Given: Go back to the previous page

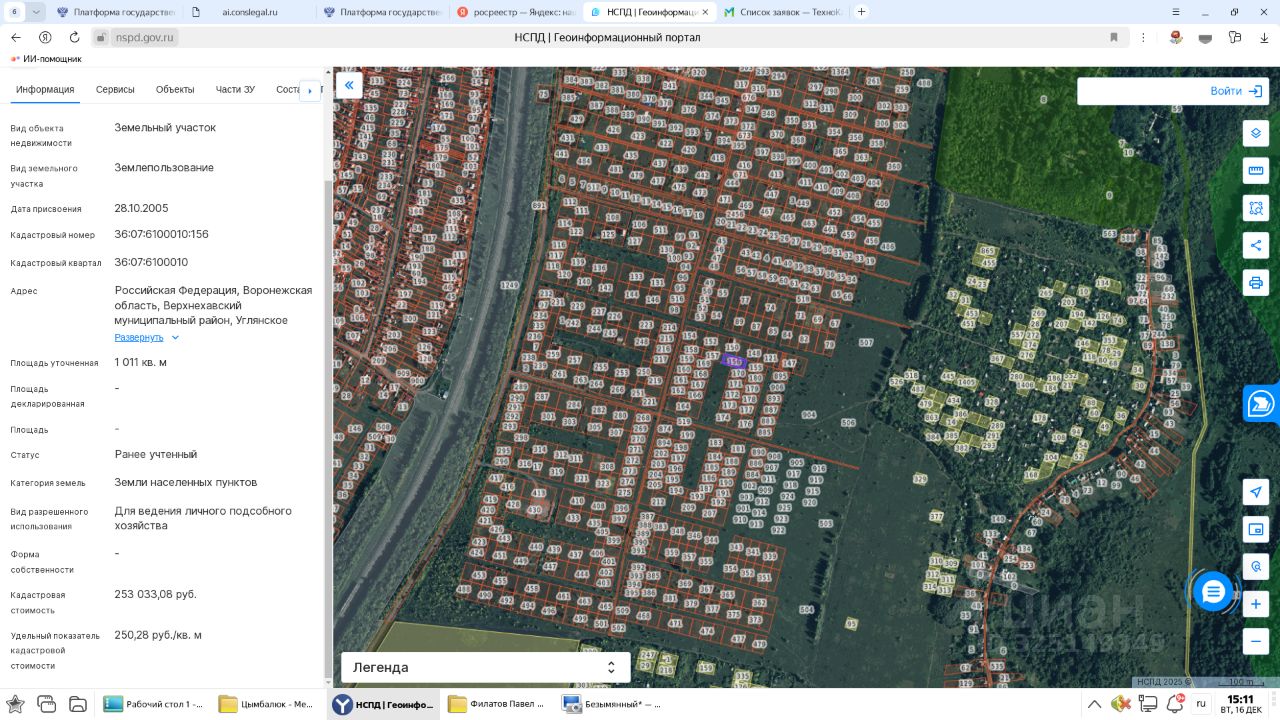Looking at the screenshot, I should 16,37.
